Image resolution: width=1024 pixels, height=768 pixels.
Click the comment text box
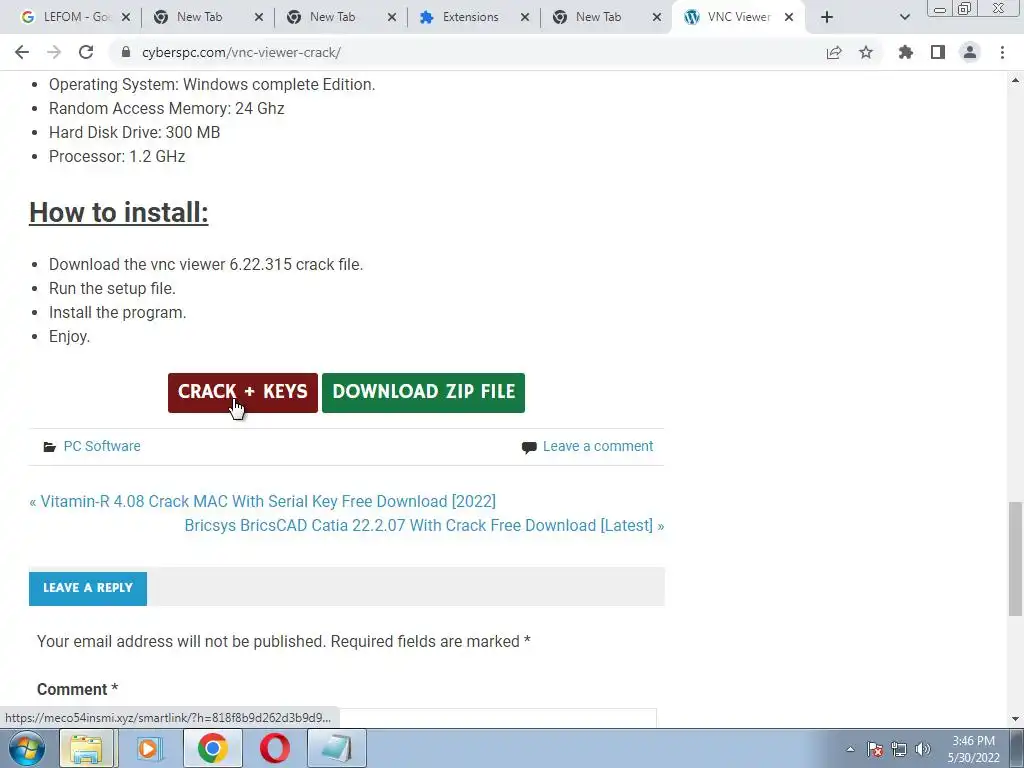[x=346, y=718]
